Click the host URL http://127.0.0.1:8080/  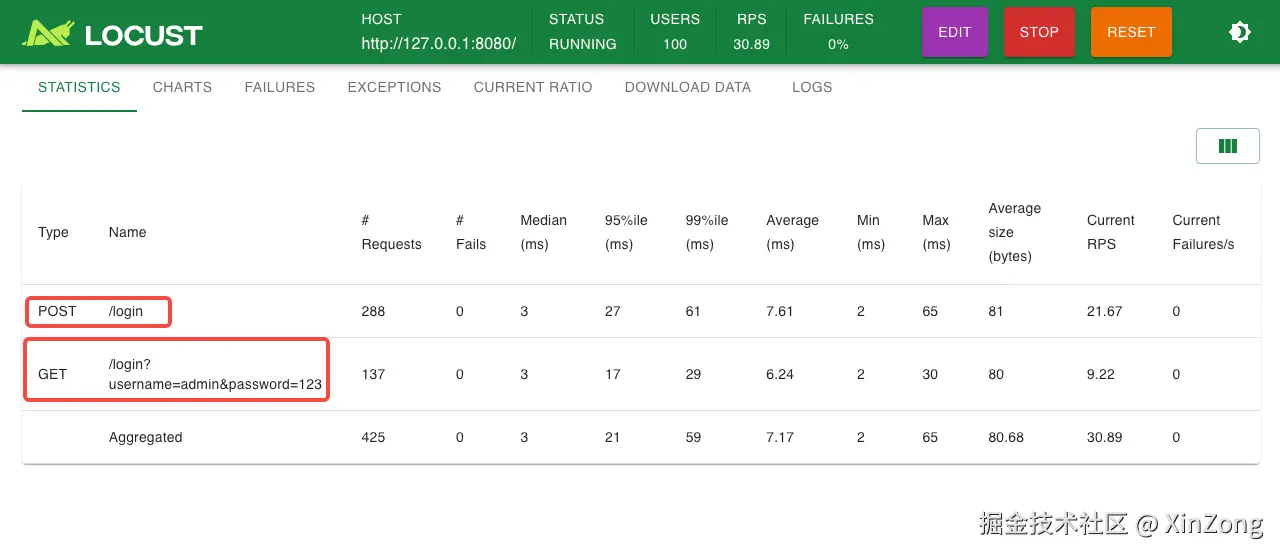pos(438,44)
